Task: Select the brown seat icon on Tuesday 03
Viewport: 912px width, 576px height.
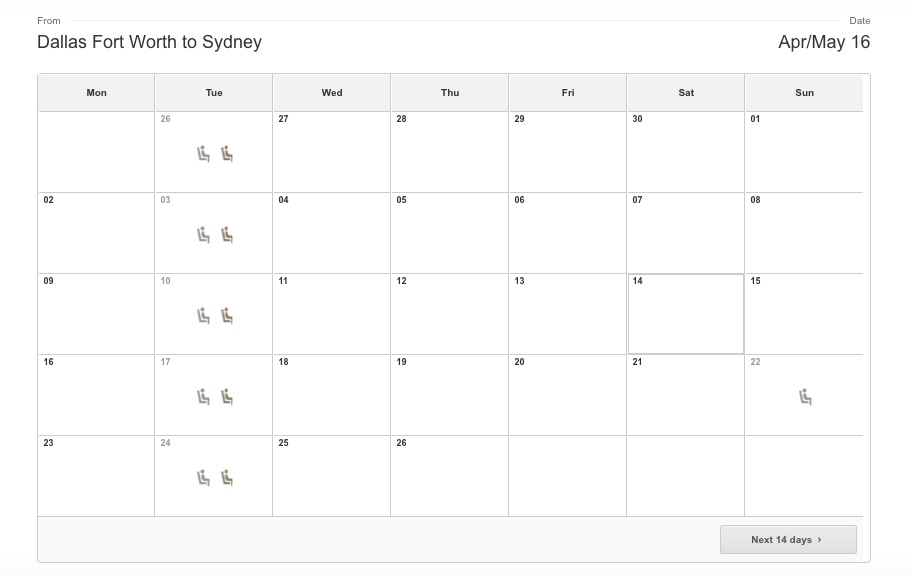Action: click(x=227, y=235)
